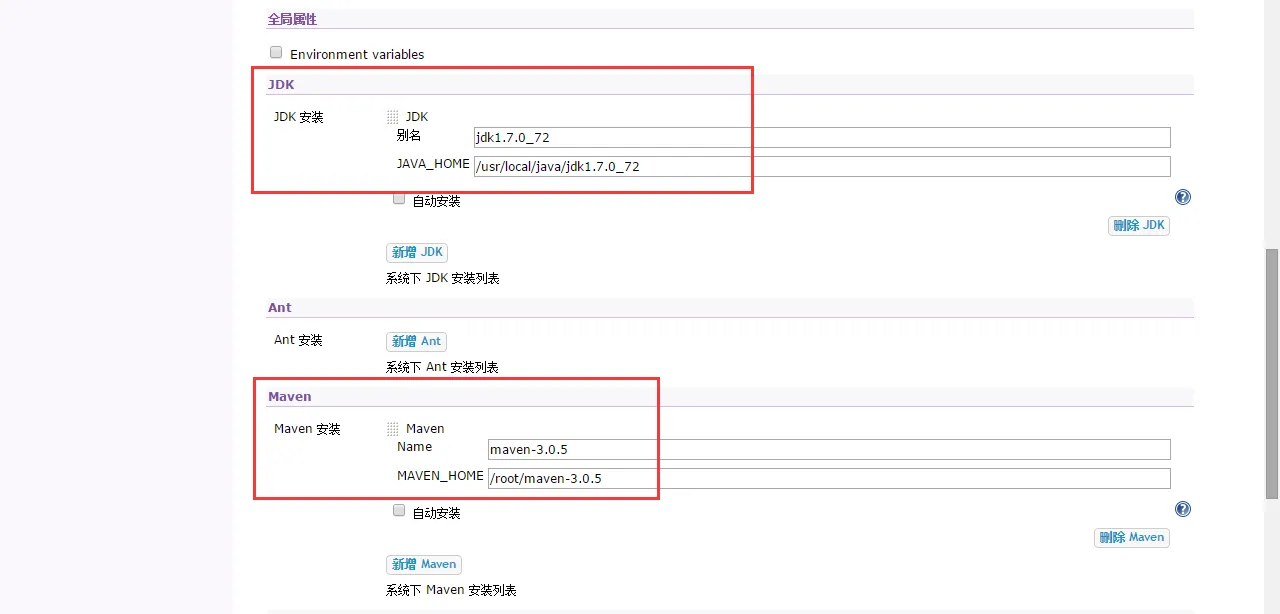
Task: Edit the Maven Name field
Action: click(x=829, y=449)
